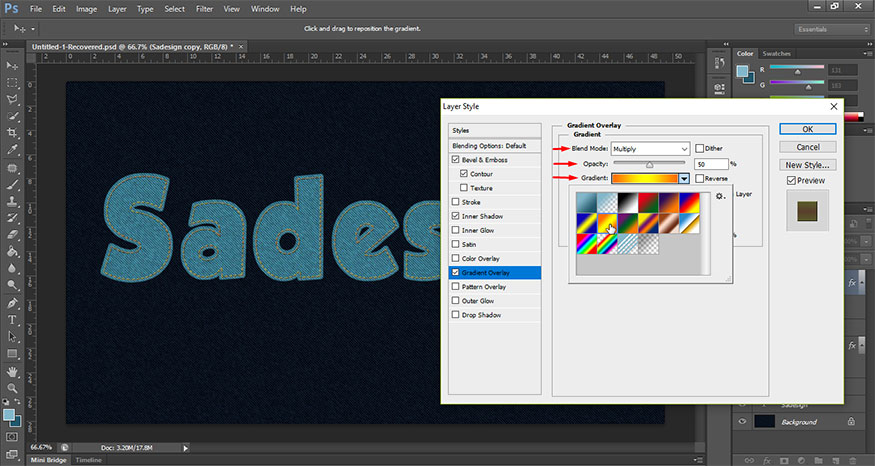Select the Dodge tool
Screen dimensions: 875x466
pyautogui.click(x=12, y=285)
